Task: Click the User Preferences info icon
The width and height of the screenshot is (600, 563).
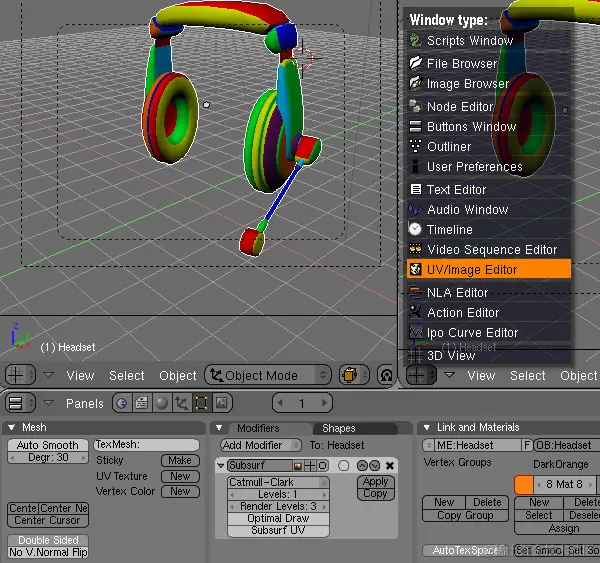Action: (x=416, y=166)
